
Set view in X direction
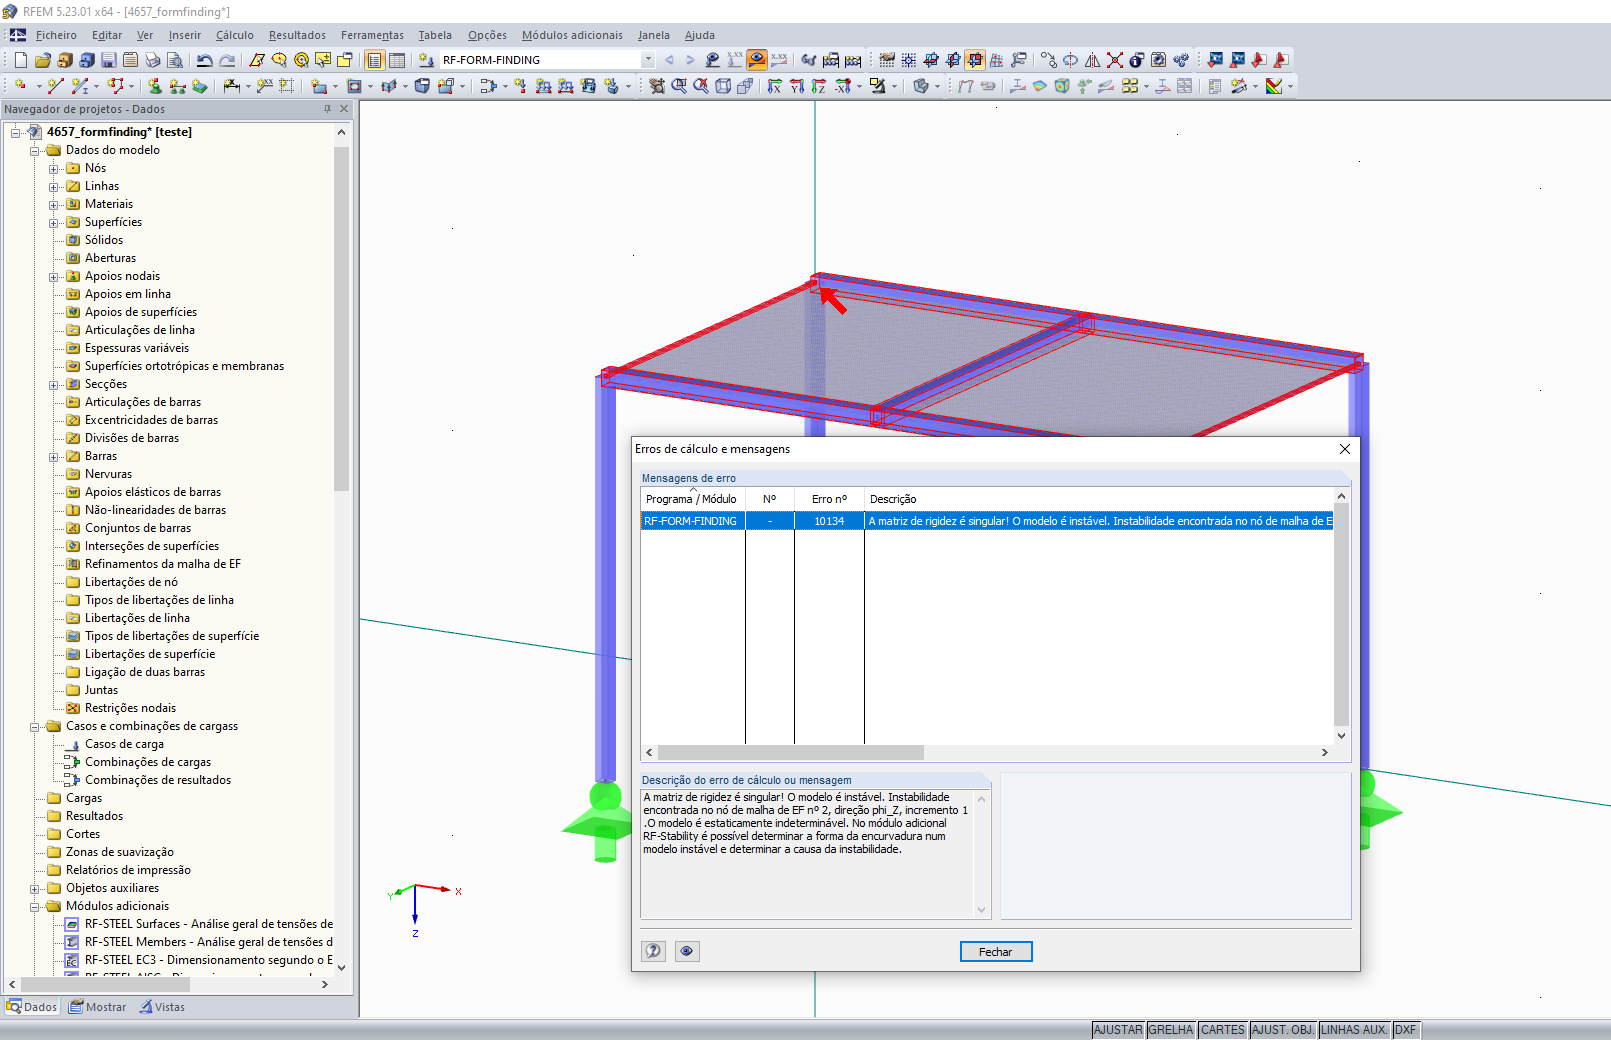(x=775, y=86)
